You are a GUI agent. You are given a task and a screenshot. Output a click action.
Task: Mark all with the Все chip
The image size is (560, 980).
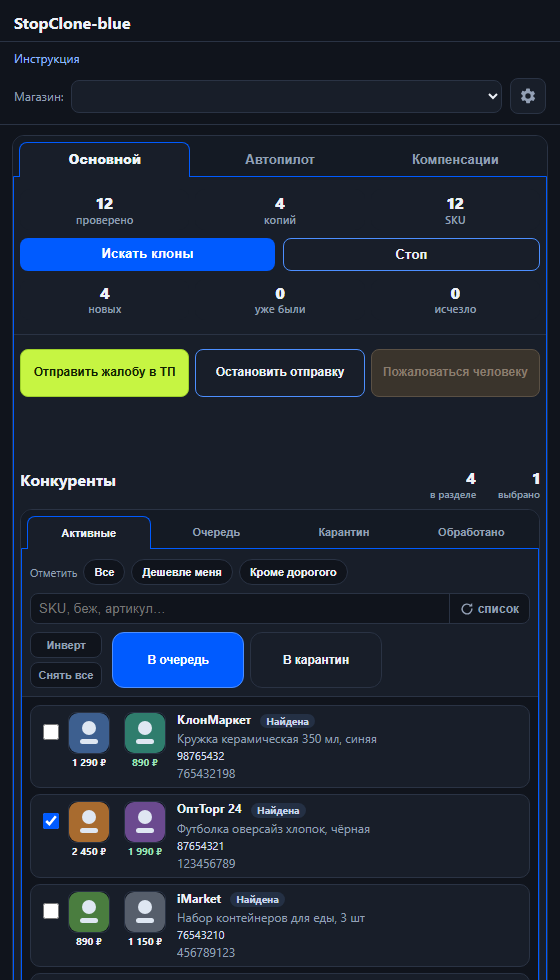[x=104, y=572]
